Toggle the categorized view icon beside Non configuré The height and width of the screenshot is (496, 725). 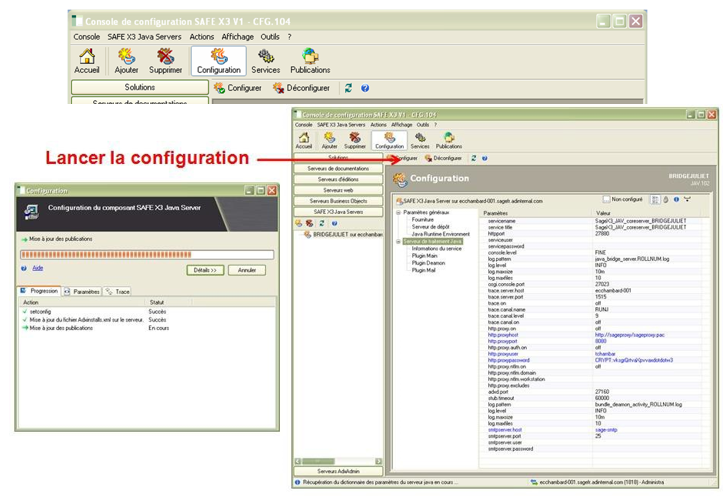coord(655,200)
